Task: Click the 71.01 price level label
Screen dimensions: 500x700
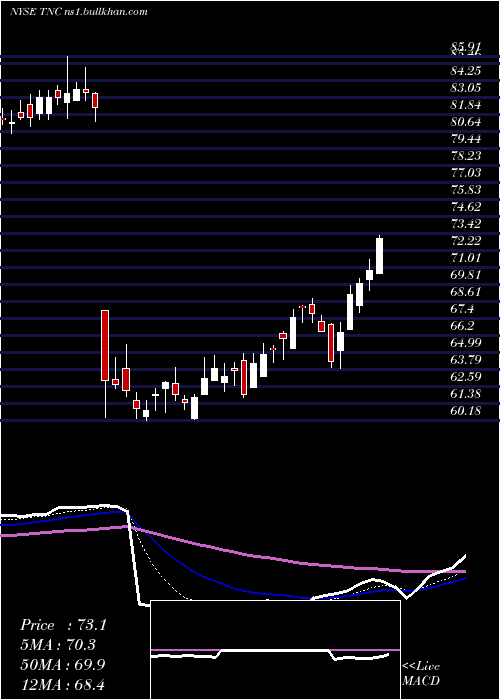Action: tap(466, 258)
